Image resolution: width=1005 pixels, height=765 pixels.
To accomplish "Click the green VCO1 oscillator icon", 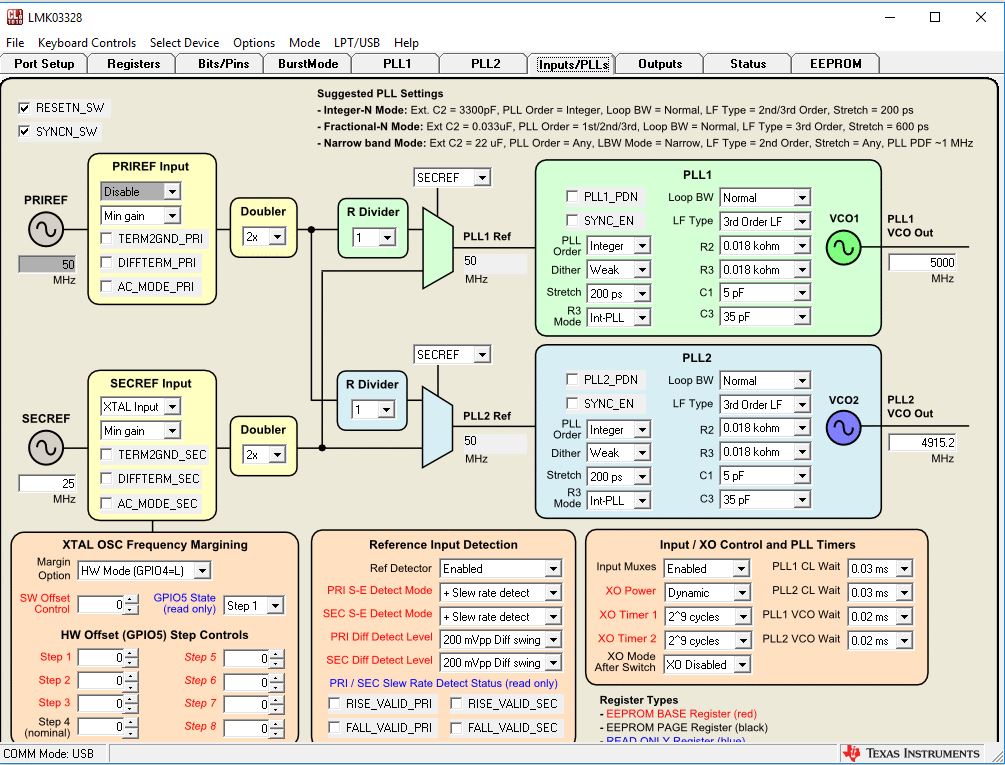I will (843, 248).
